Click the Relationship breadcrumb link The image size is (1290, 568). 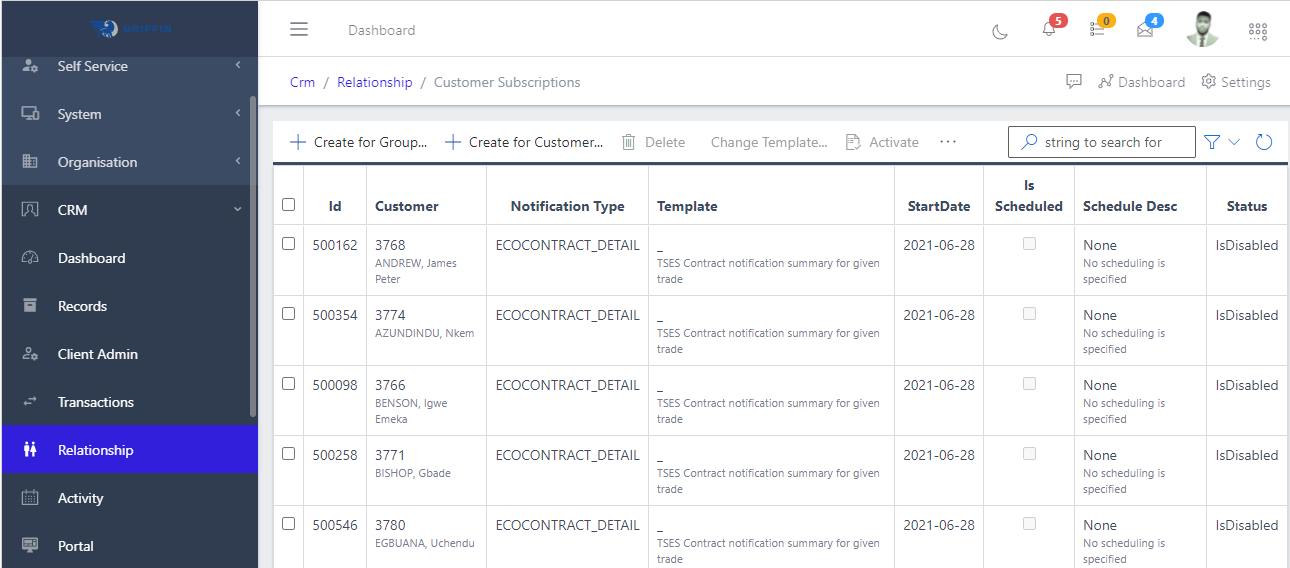pos(374,82)
